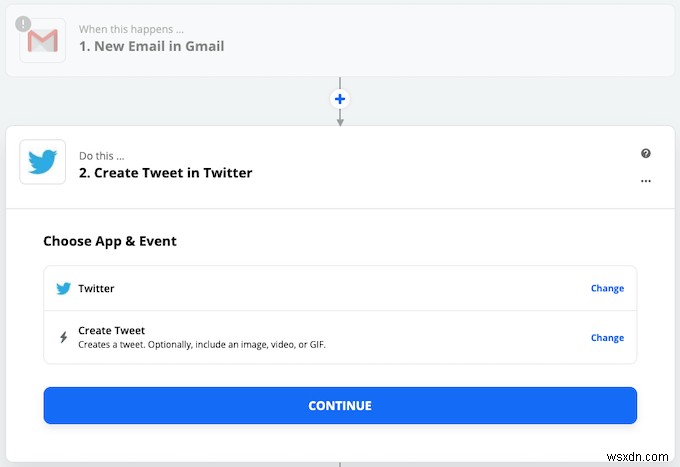Click the connector arrow below the plus button

340,120
